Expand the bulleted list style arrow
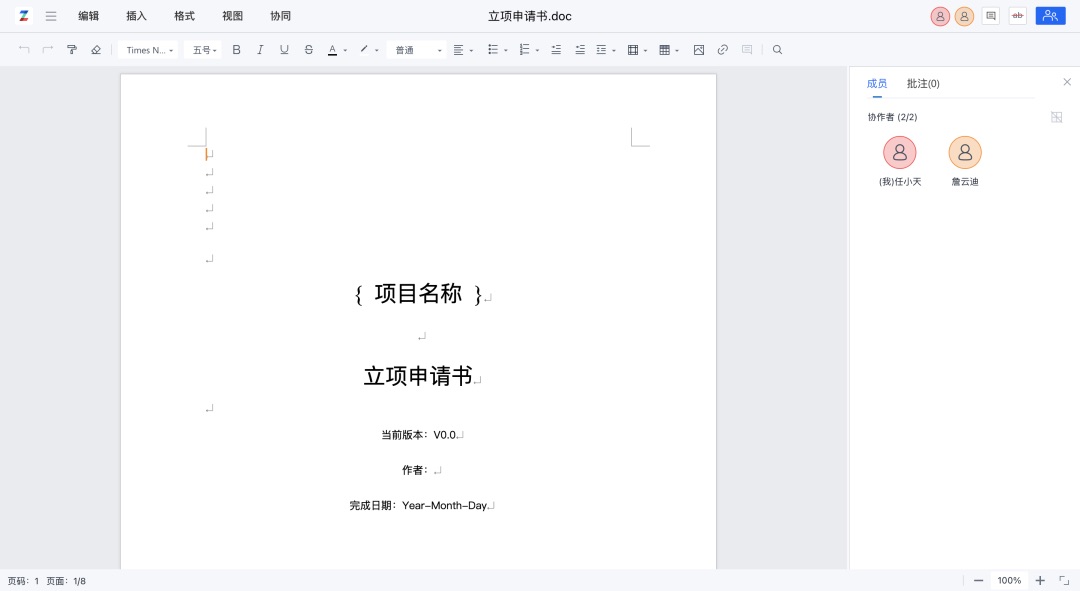 [x=506, y=50]
